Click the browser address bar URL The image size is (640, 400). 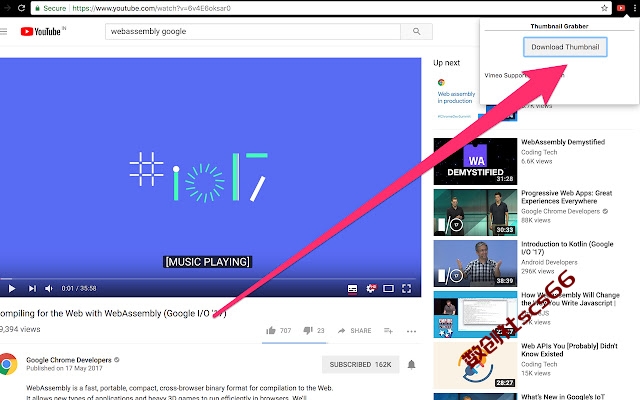click(151, 8)
